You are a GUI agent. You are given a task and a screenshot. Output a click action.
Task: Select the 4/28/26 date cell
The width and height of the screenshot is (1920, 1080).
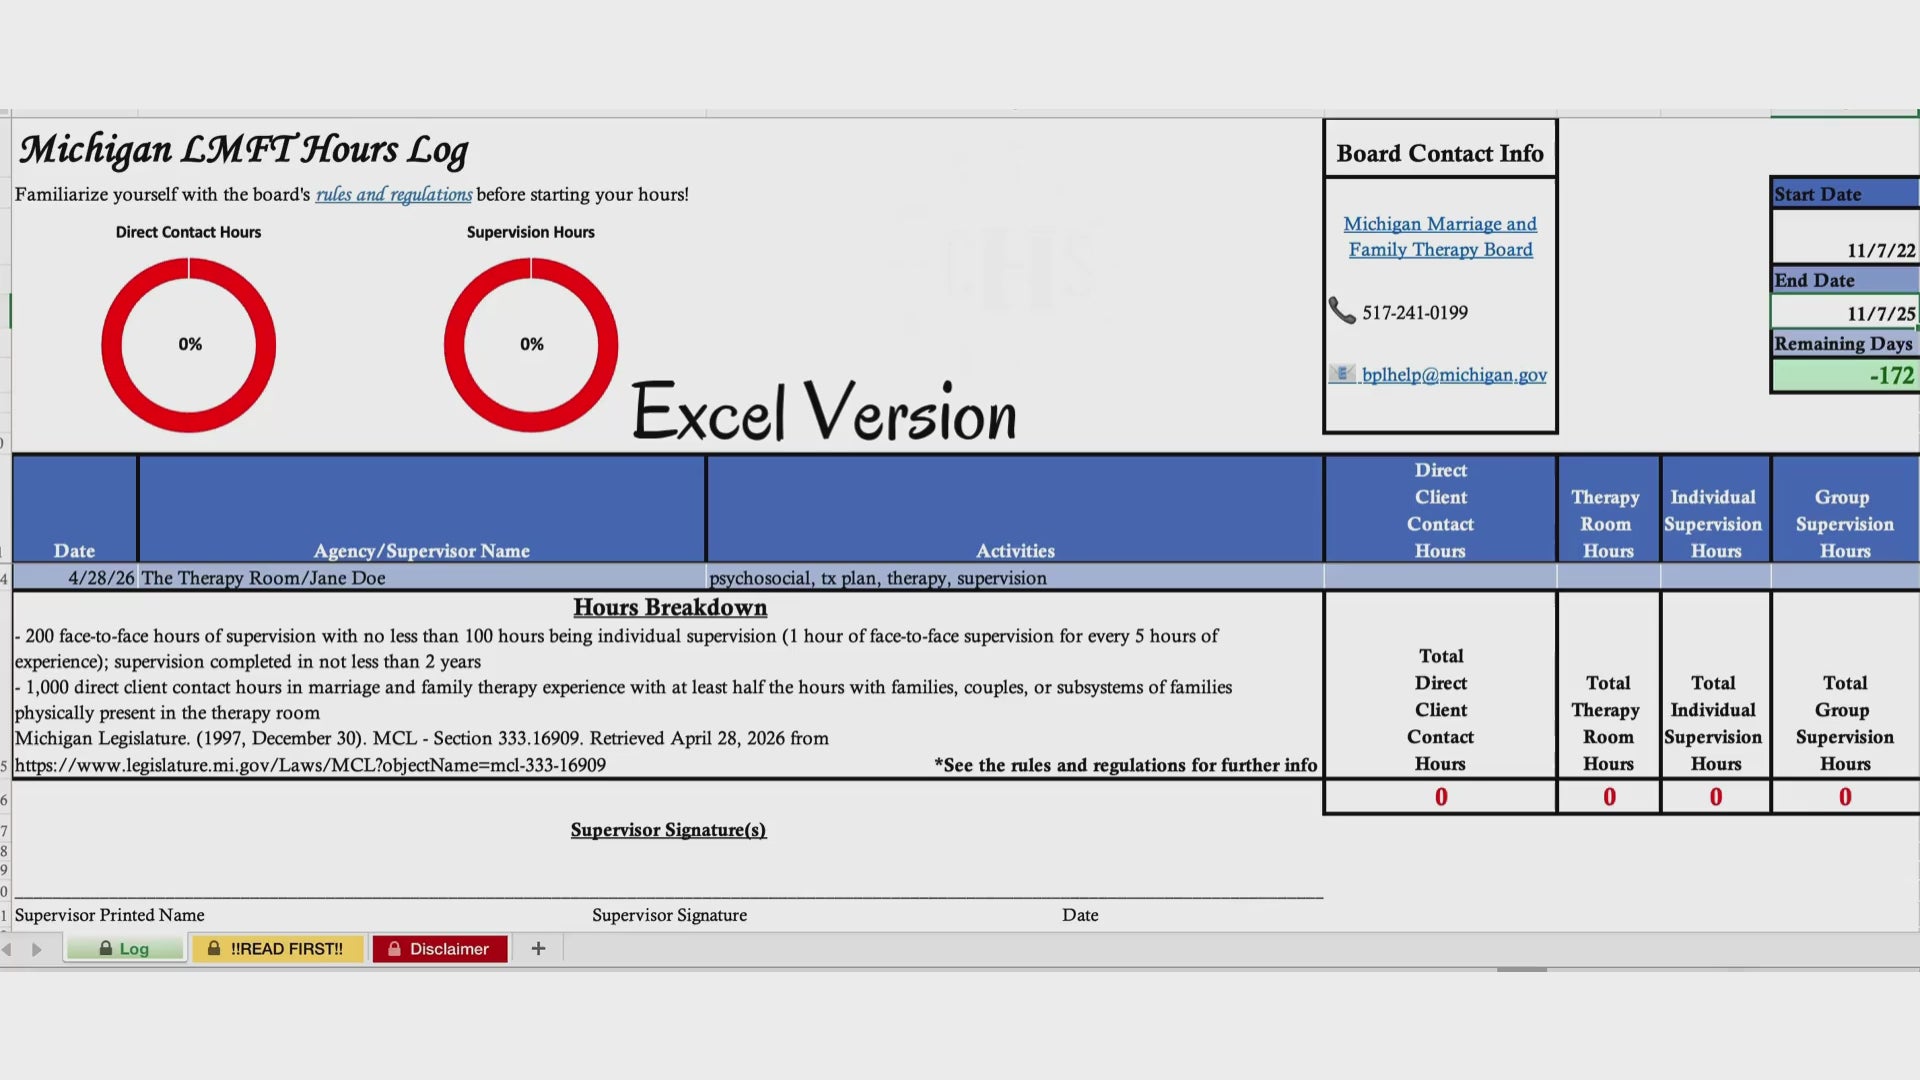click(x=75, y=578)
